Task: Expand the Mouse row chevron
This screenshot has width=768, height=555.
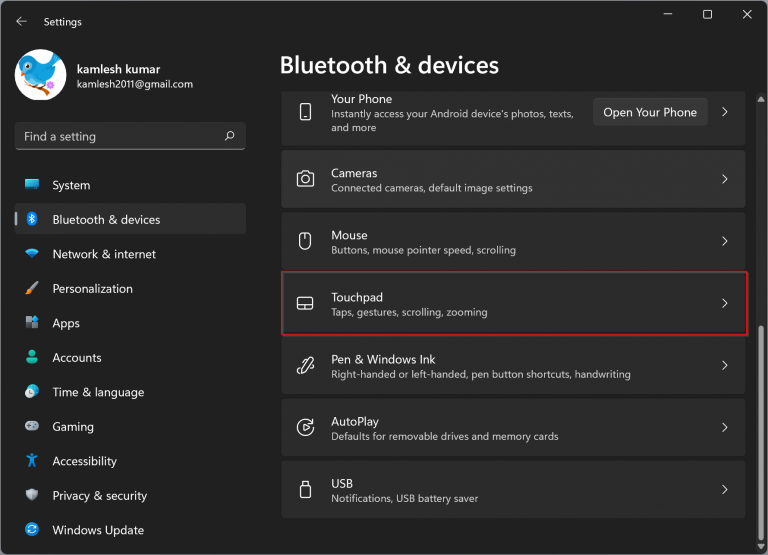Action: [725, 241]
